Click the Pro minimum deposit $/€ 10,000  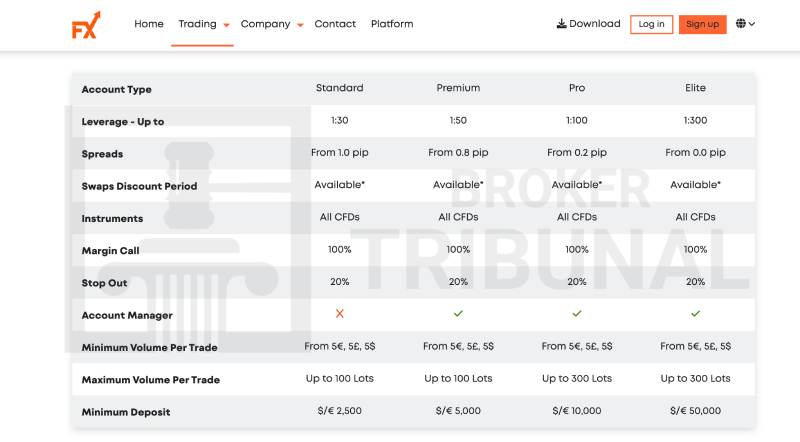(577, 411)
